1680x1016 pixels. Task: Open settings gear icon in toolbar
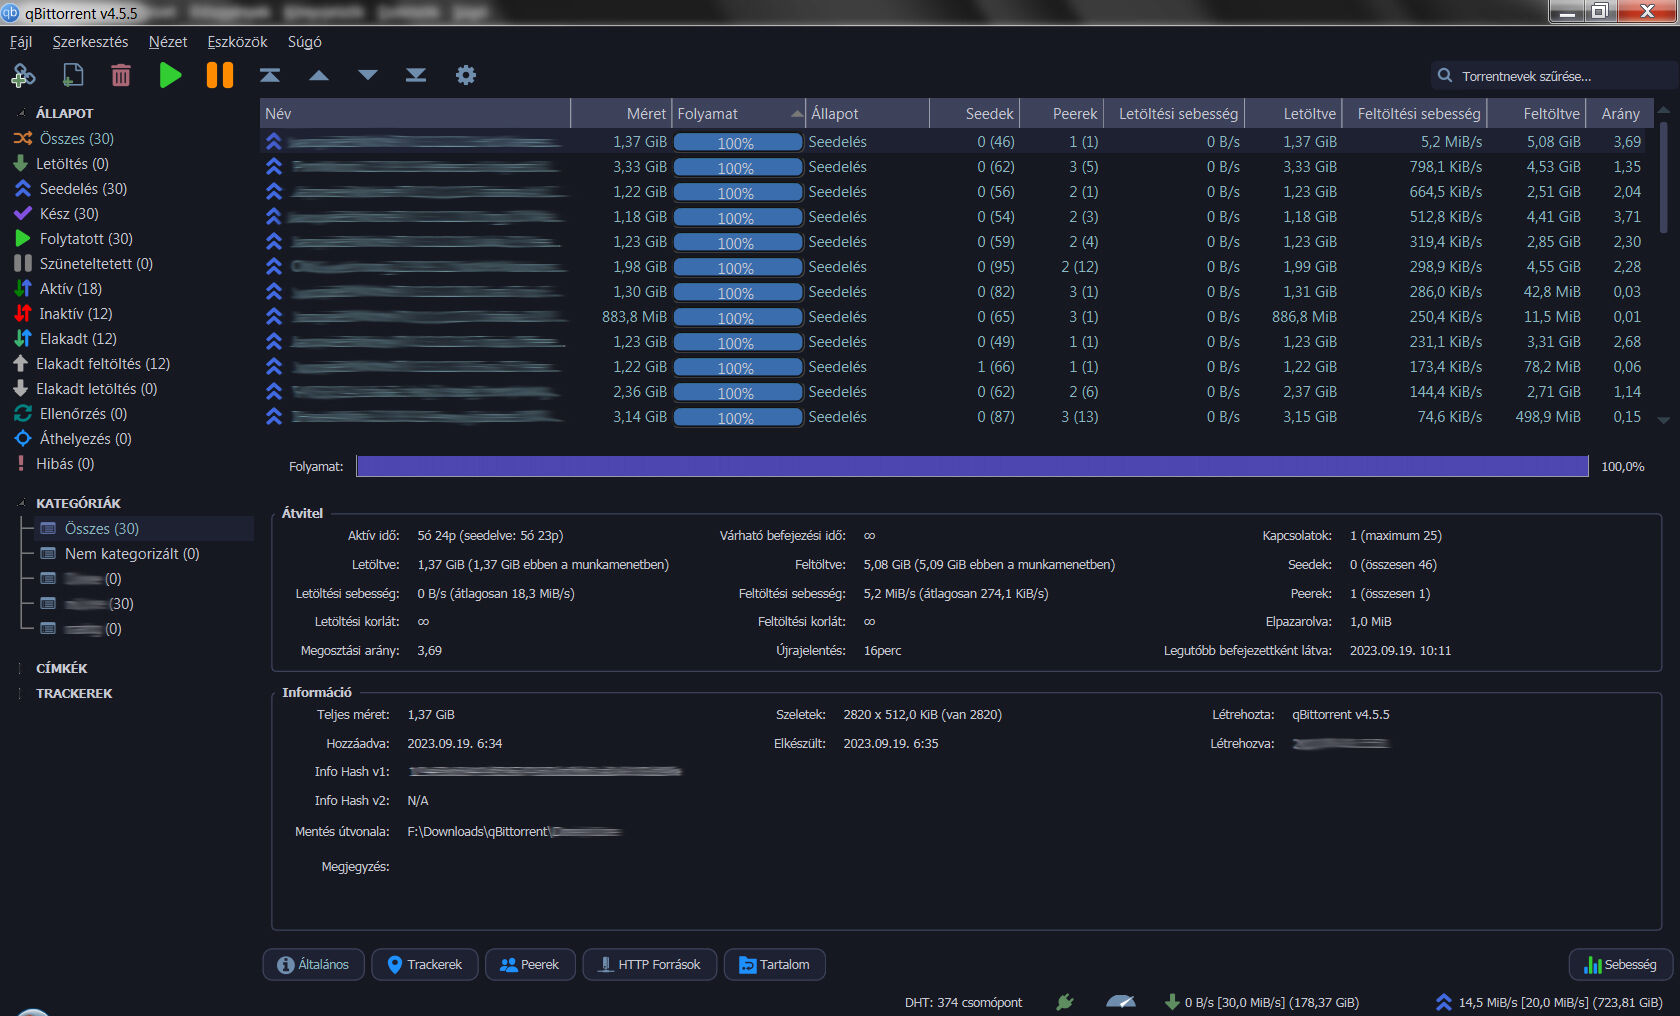tap(466, 75)
